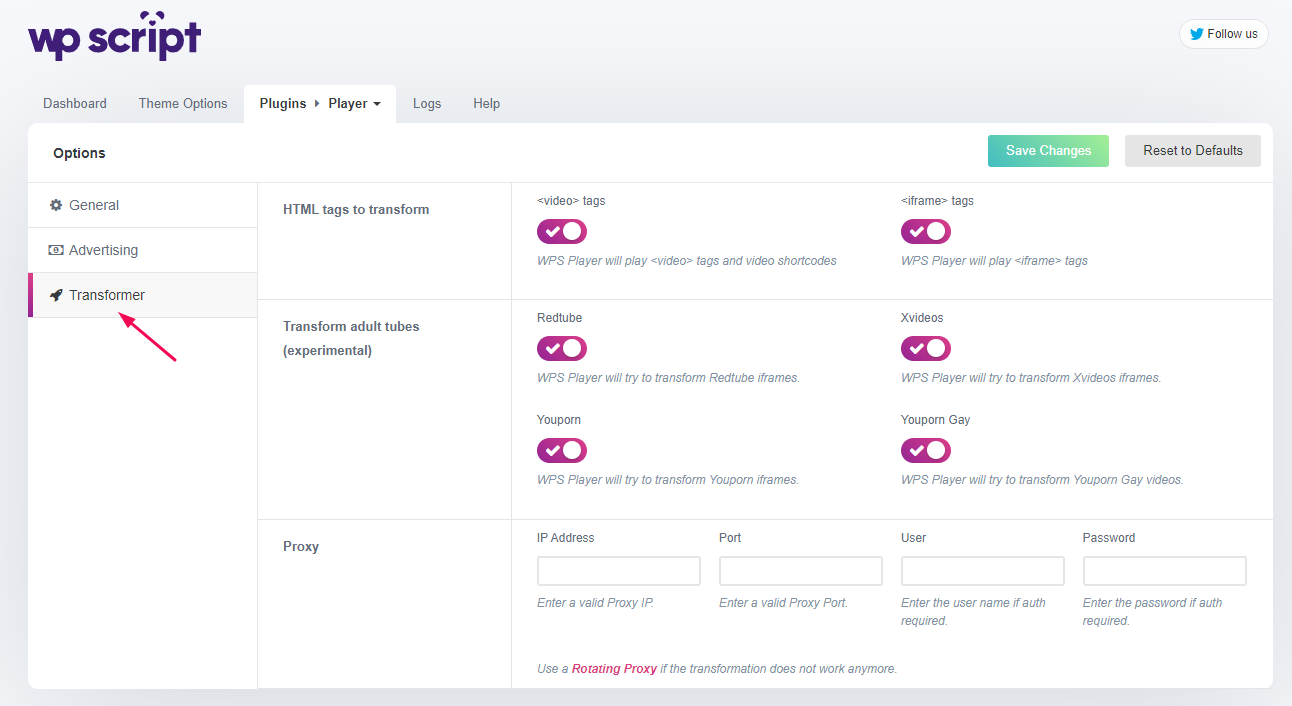Select the Advertising sidebar section
Viewport: 1292px width, 706px height.
point(143,250)
